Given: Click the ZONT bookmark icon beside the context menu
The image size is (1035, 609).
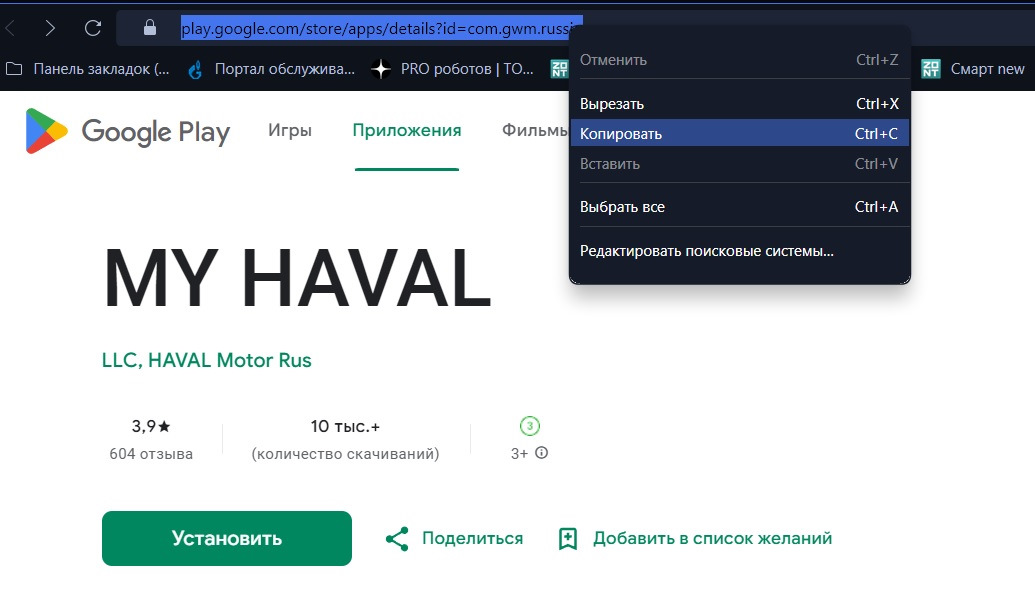Looking at the screenshot, I should click(x=559, y=69).
